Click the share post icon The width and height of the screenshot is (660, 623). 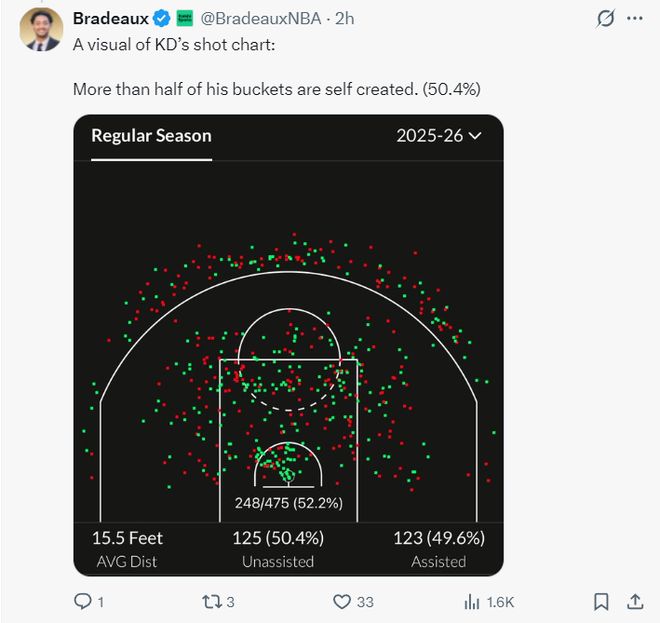(634, 601)
